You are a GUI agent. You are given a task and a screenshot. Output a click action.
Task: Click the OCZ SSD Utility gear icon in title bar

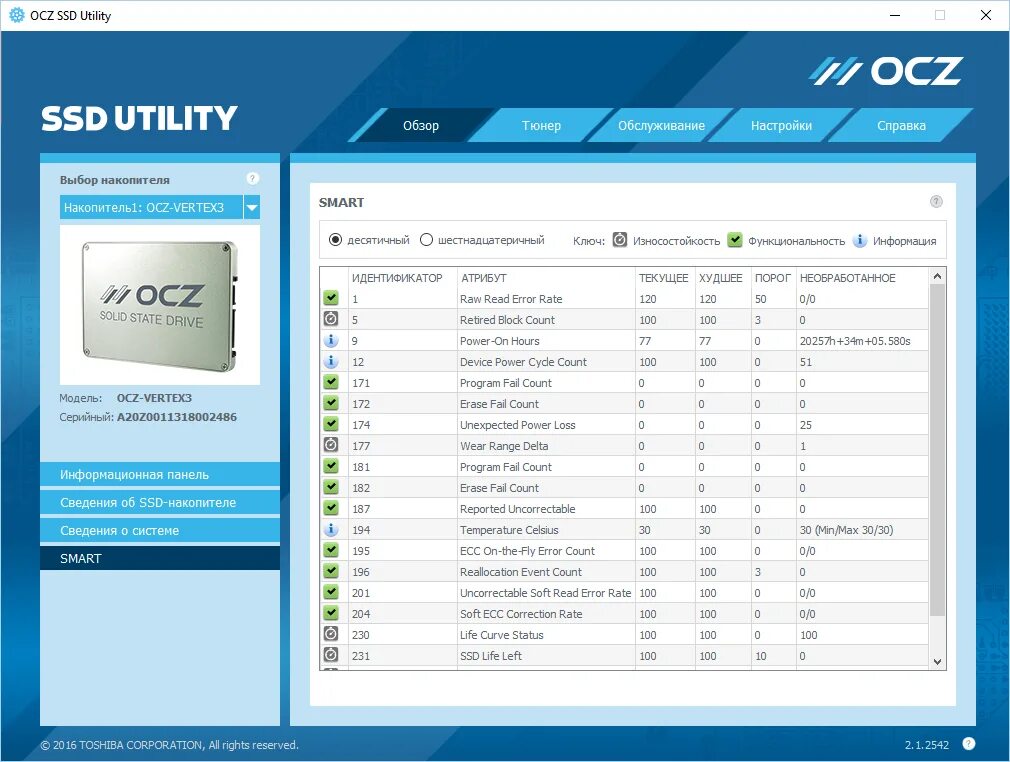(17, 15)
